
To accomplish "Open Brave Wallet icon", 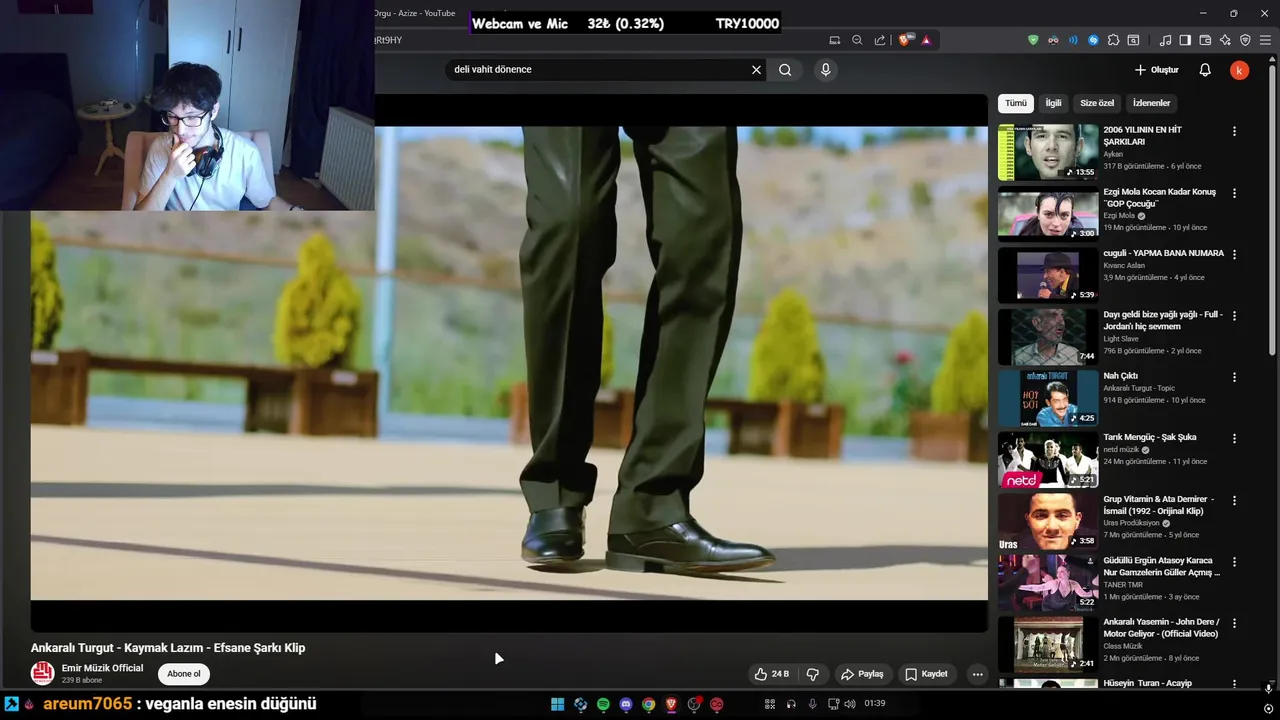I will 1205,40.
